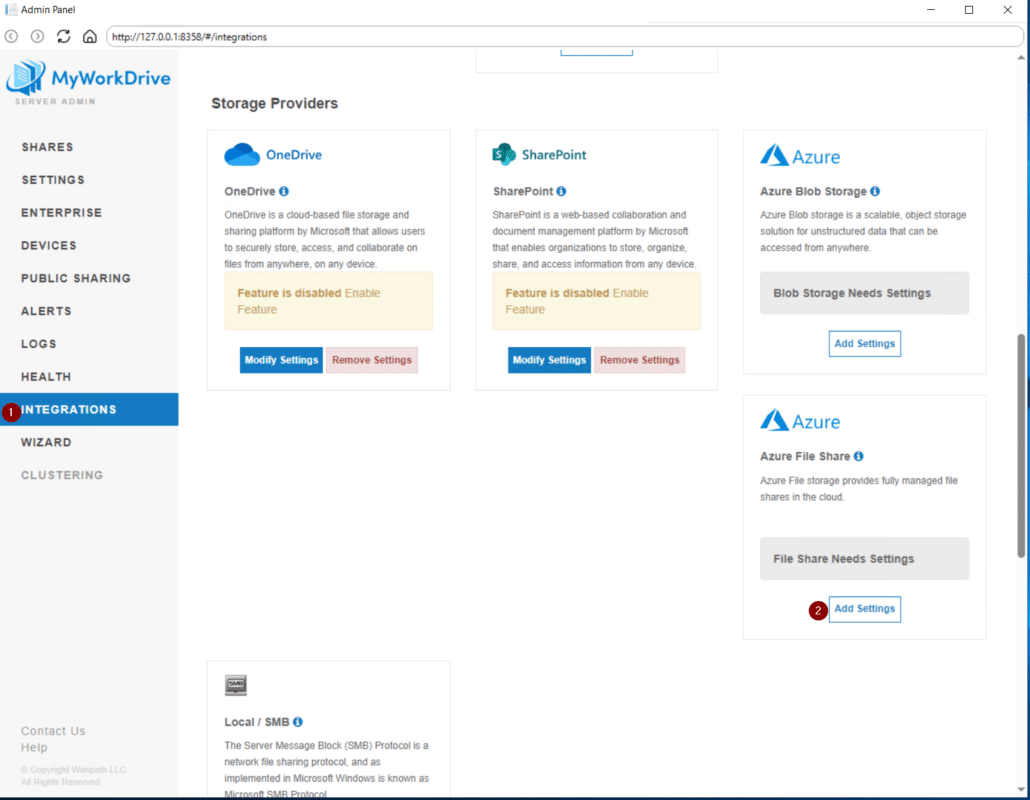Add Settings for Azure Blob Storage

(864, 344)
